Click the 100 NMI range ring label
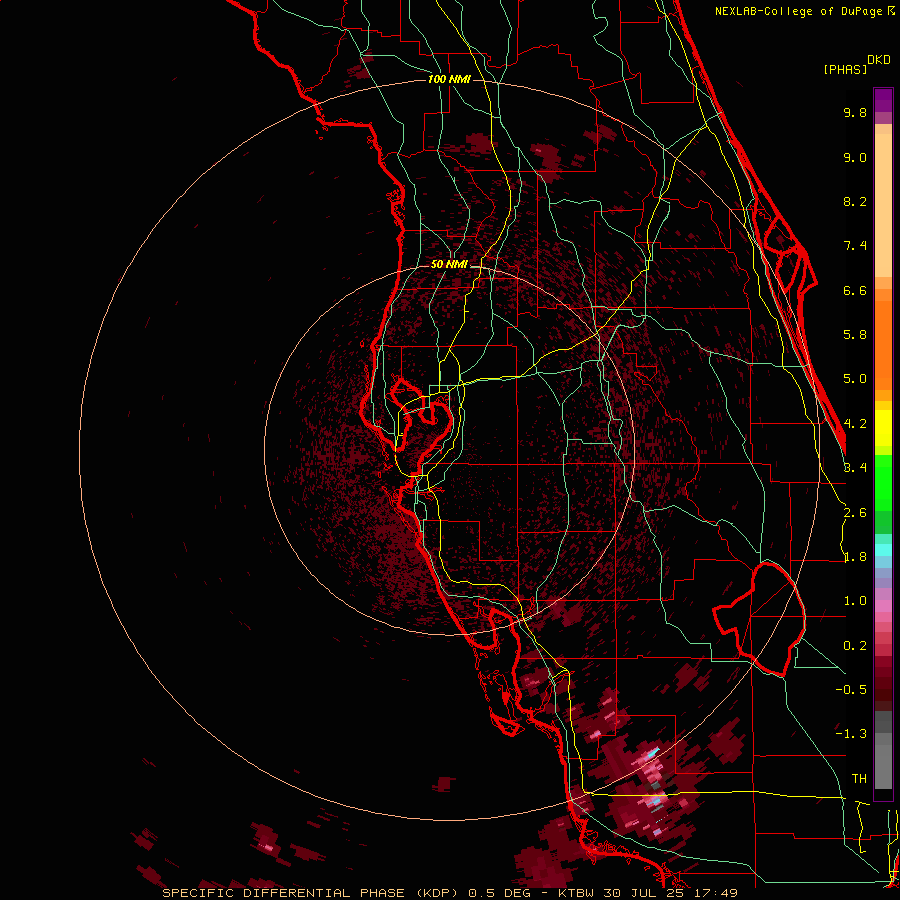Screen dimensions: 900x900 point(449,79)
